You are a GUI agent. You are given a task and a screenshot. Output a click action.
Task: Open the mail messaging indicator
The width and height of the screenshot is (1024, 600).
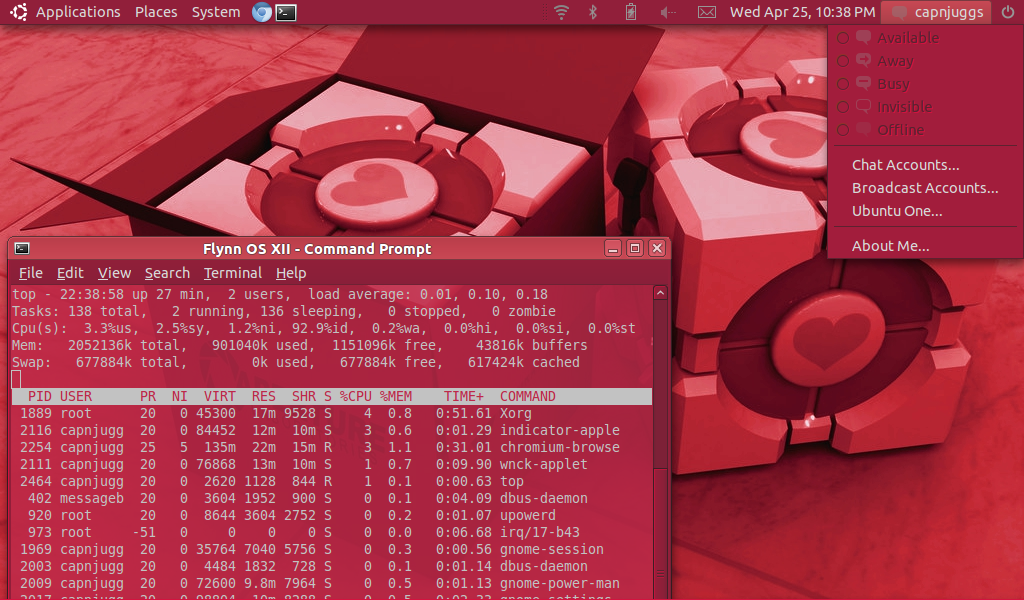point(707,12)
